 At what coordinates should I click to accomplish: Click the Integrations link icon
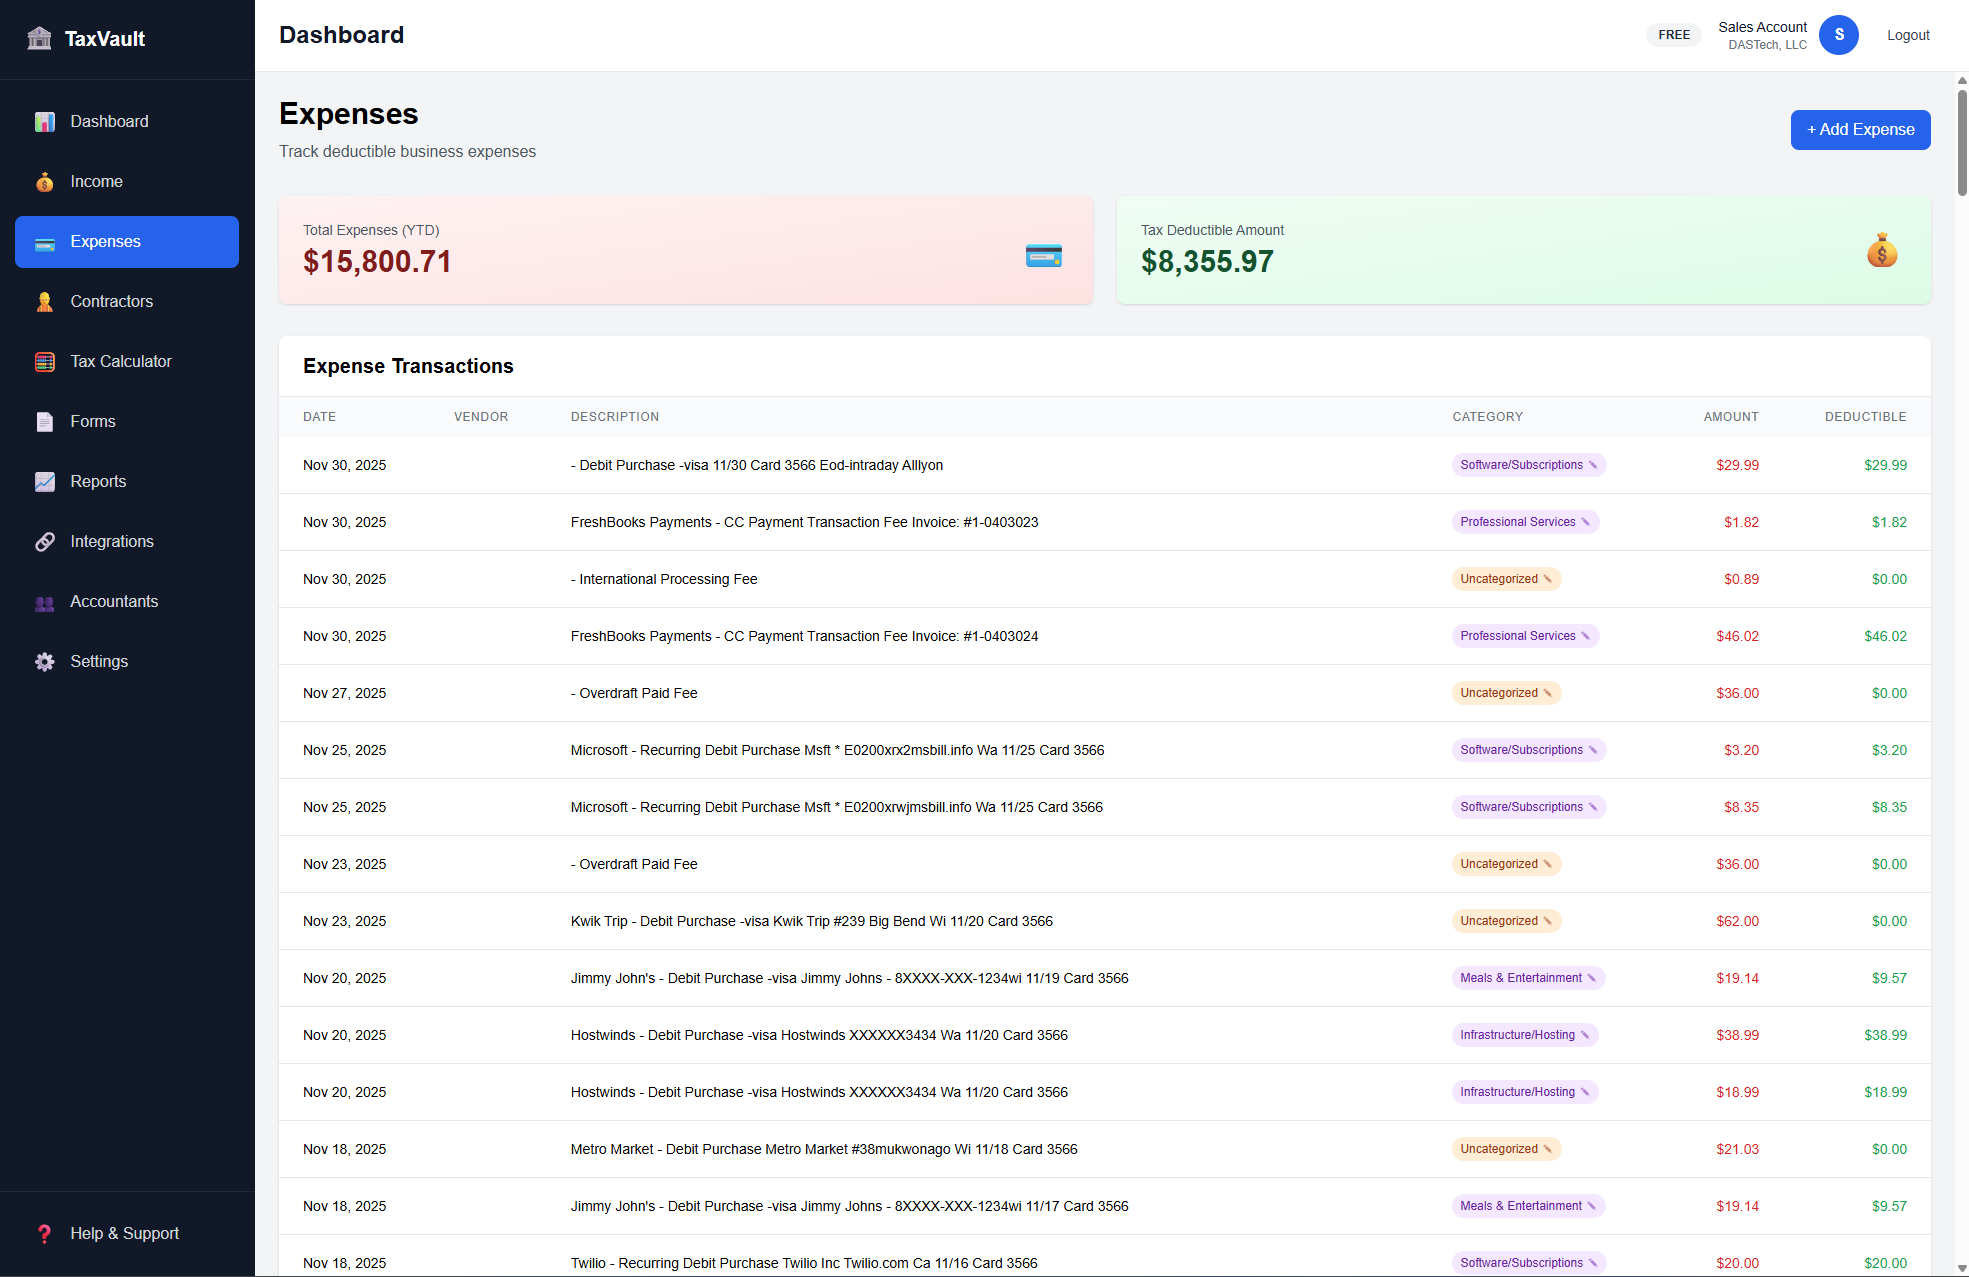pos(45,541)
